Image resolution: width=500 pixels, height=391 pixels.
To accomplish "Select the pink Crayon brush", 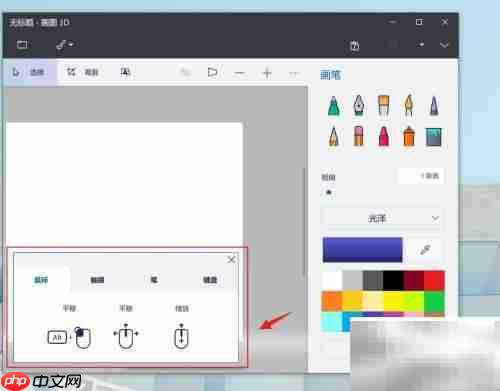I will coord(384,136).
